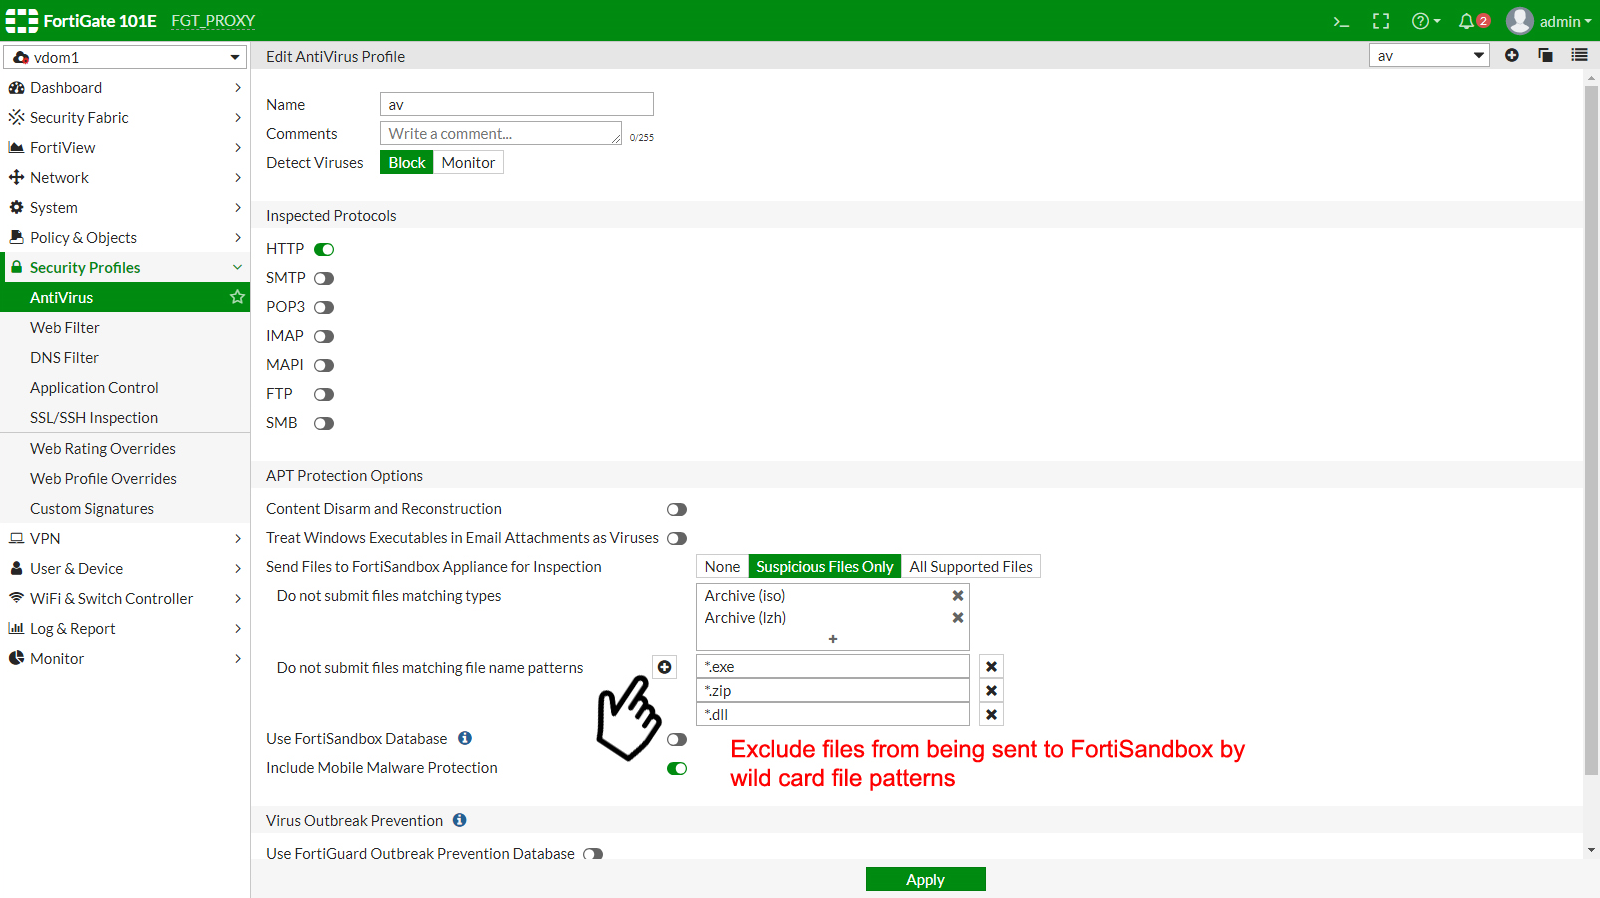1600x898 pixels.
Task: Clone the current AntiVirus profile
Action: [1545, 55]
